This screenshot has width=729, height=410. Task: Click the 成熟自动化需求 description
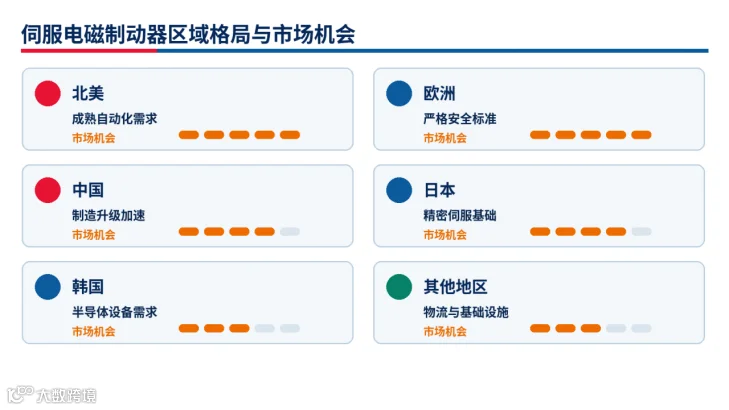(114, 119)
